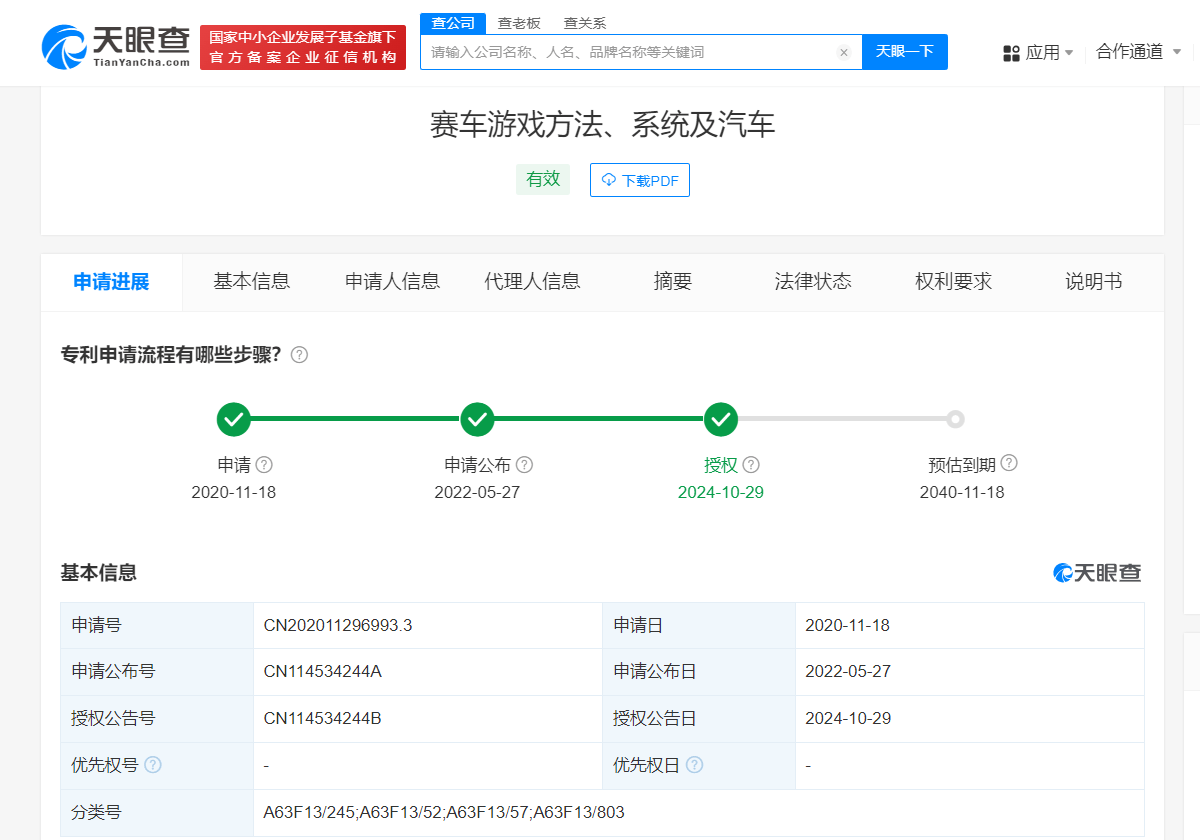
Task: Click the 基本信息 section heading
Action: tap(99, 573)
